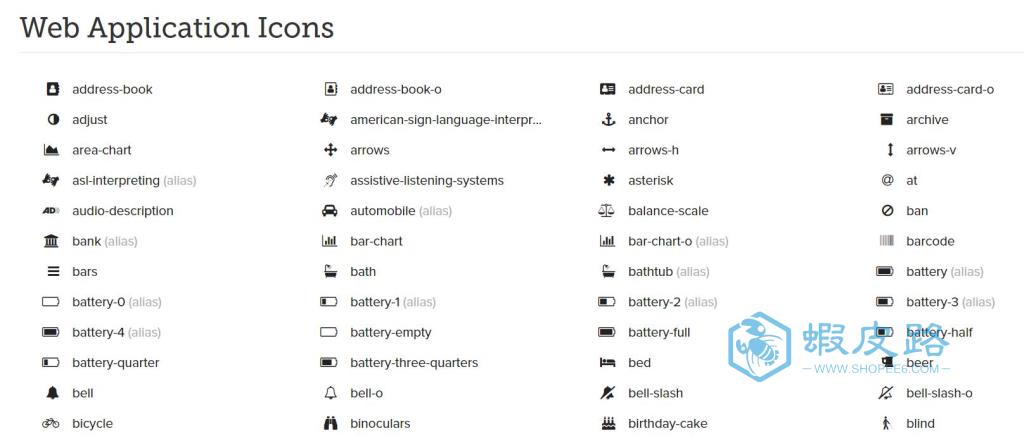Open the address-book-o link
1024x443 pixels.
click(x=396, y=90)
